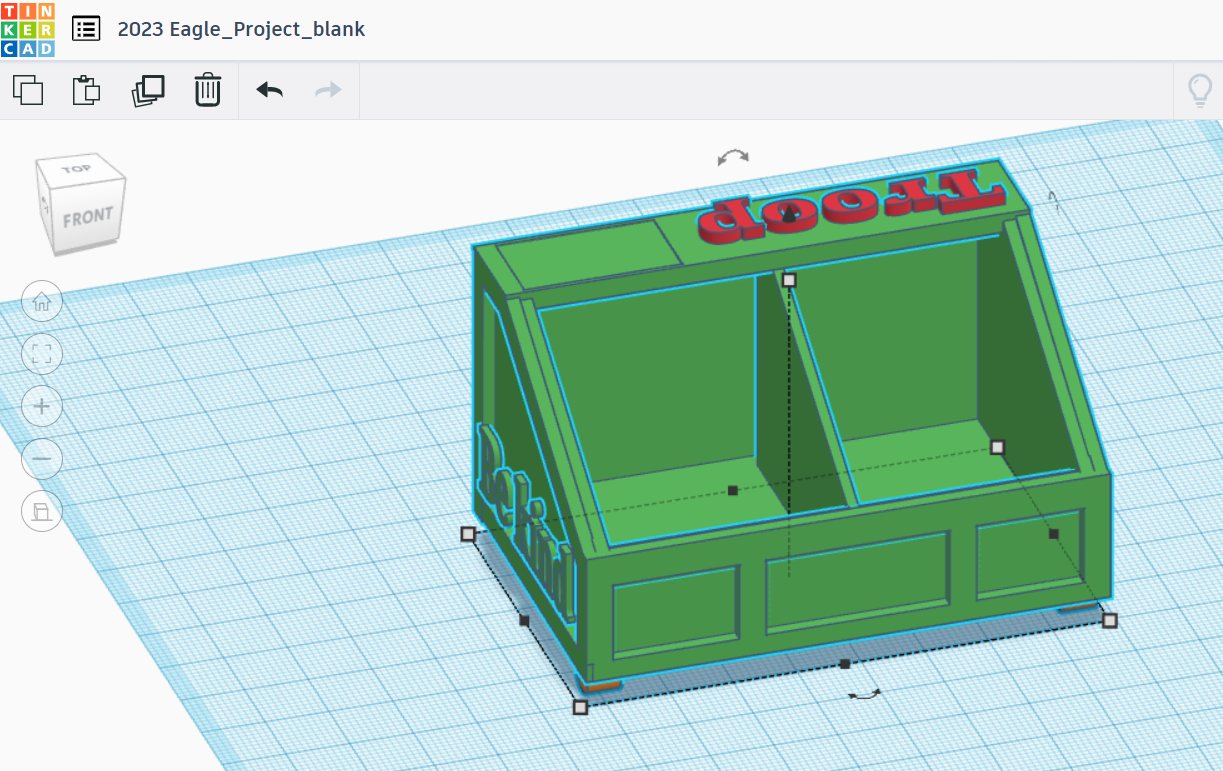This screenshot has height=771, width=1223.
Task: Click the left edge midpoint black handle
Action: 524,620
